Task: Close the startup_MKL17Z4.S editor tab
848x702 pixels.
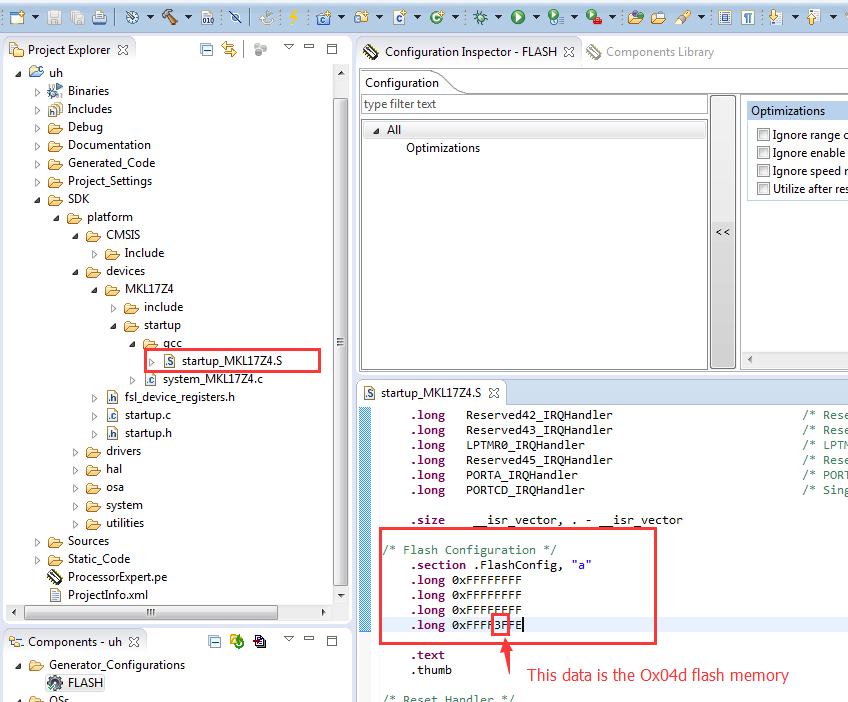Action: pos(494,393)
